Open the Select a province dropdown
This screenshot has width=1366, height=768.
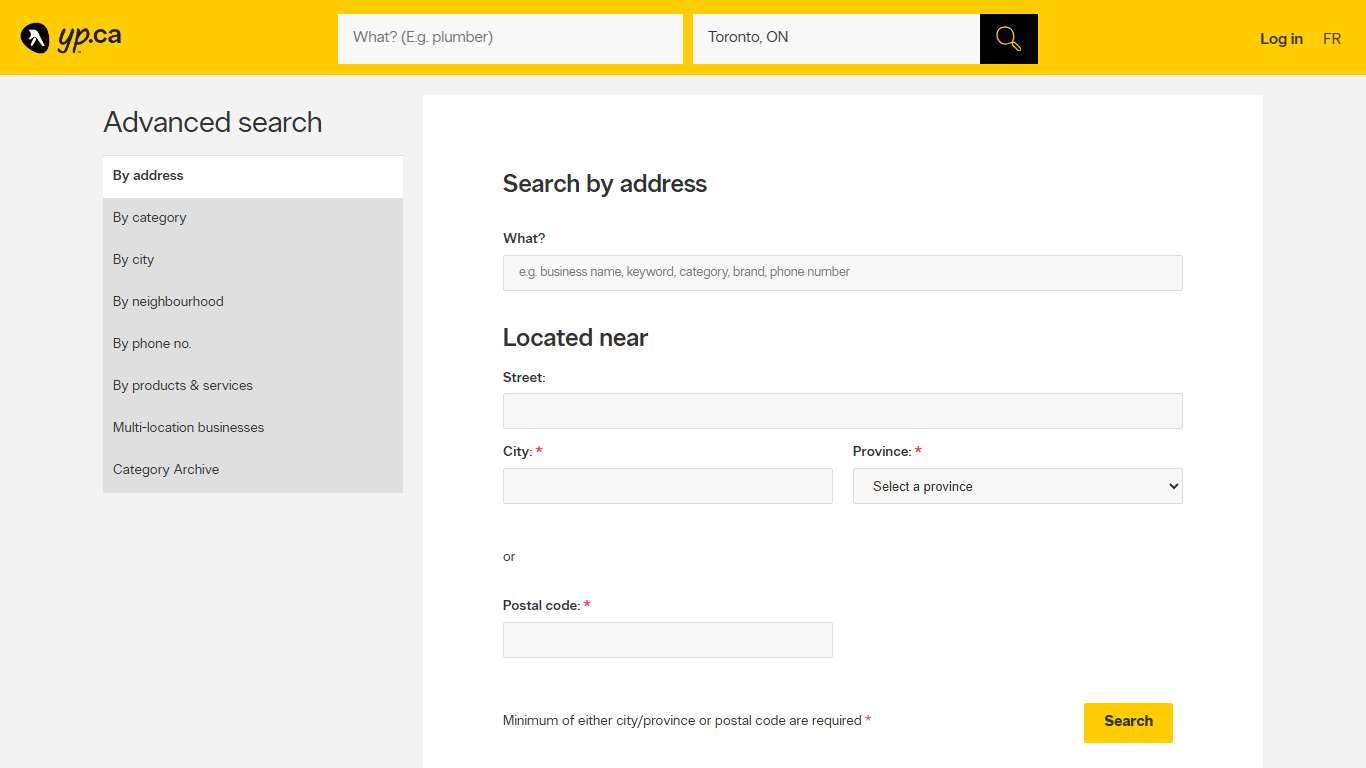1017,486
